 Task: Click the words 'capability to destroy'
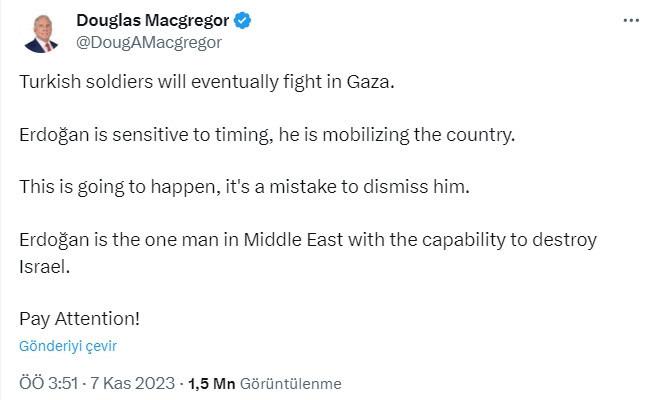(509, 240)
